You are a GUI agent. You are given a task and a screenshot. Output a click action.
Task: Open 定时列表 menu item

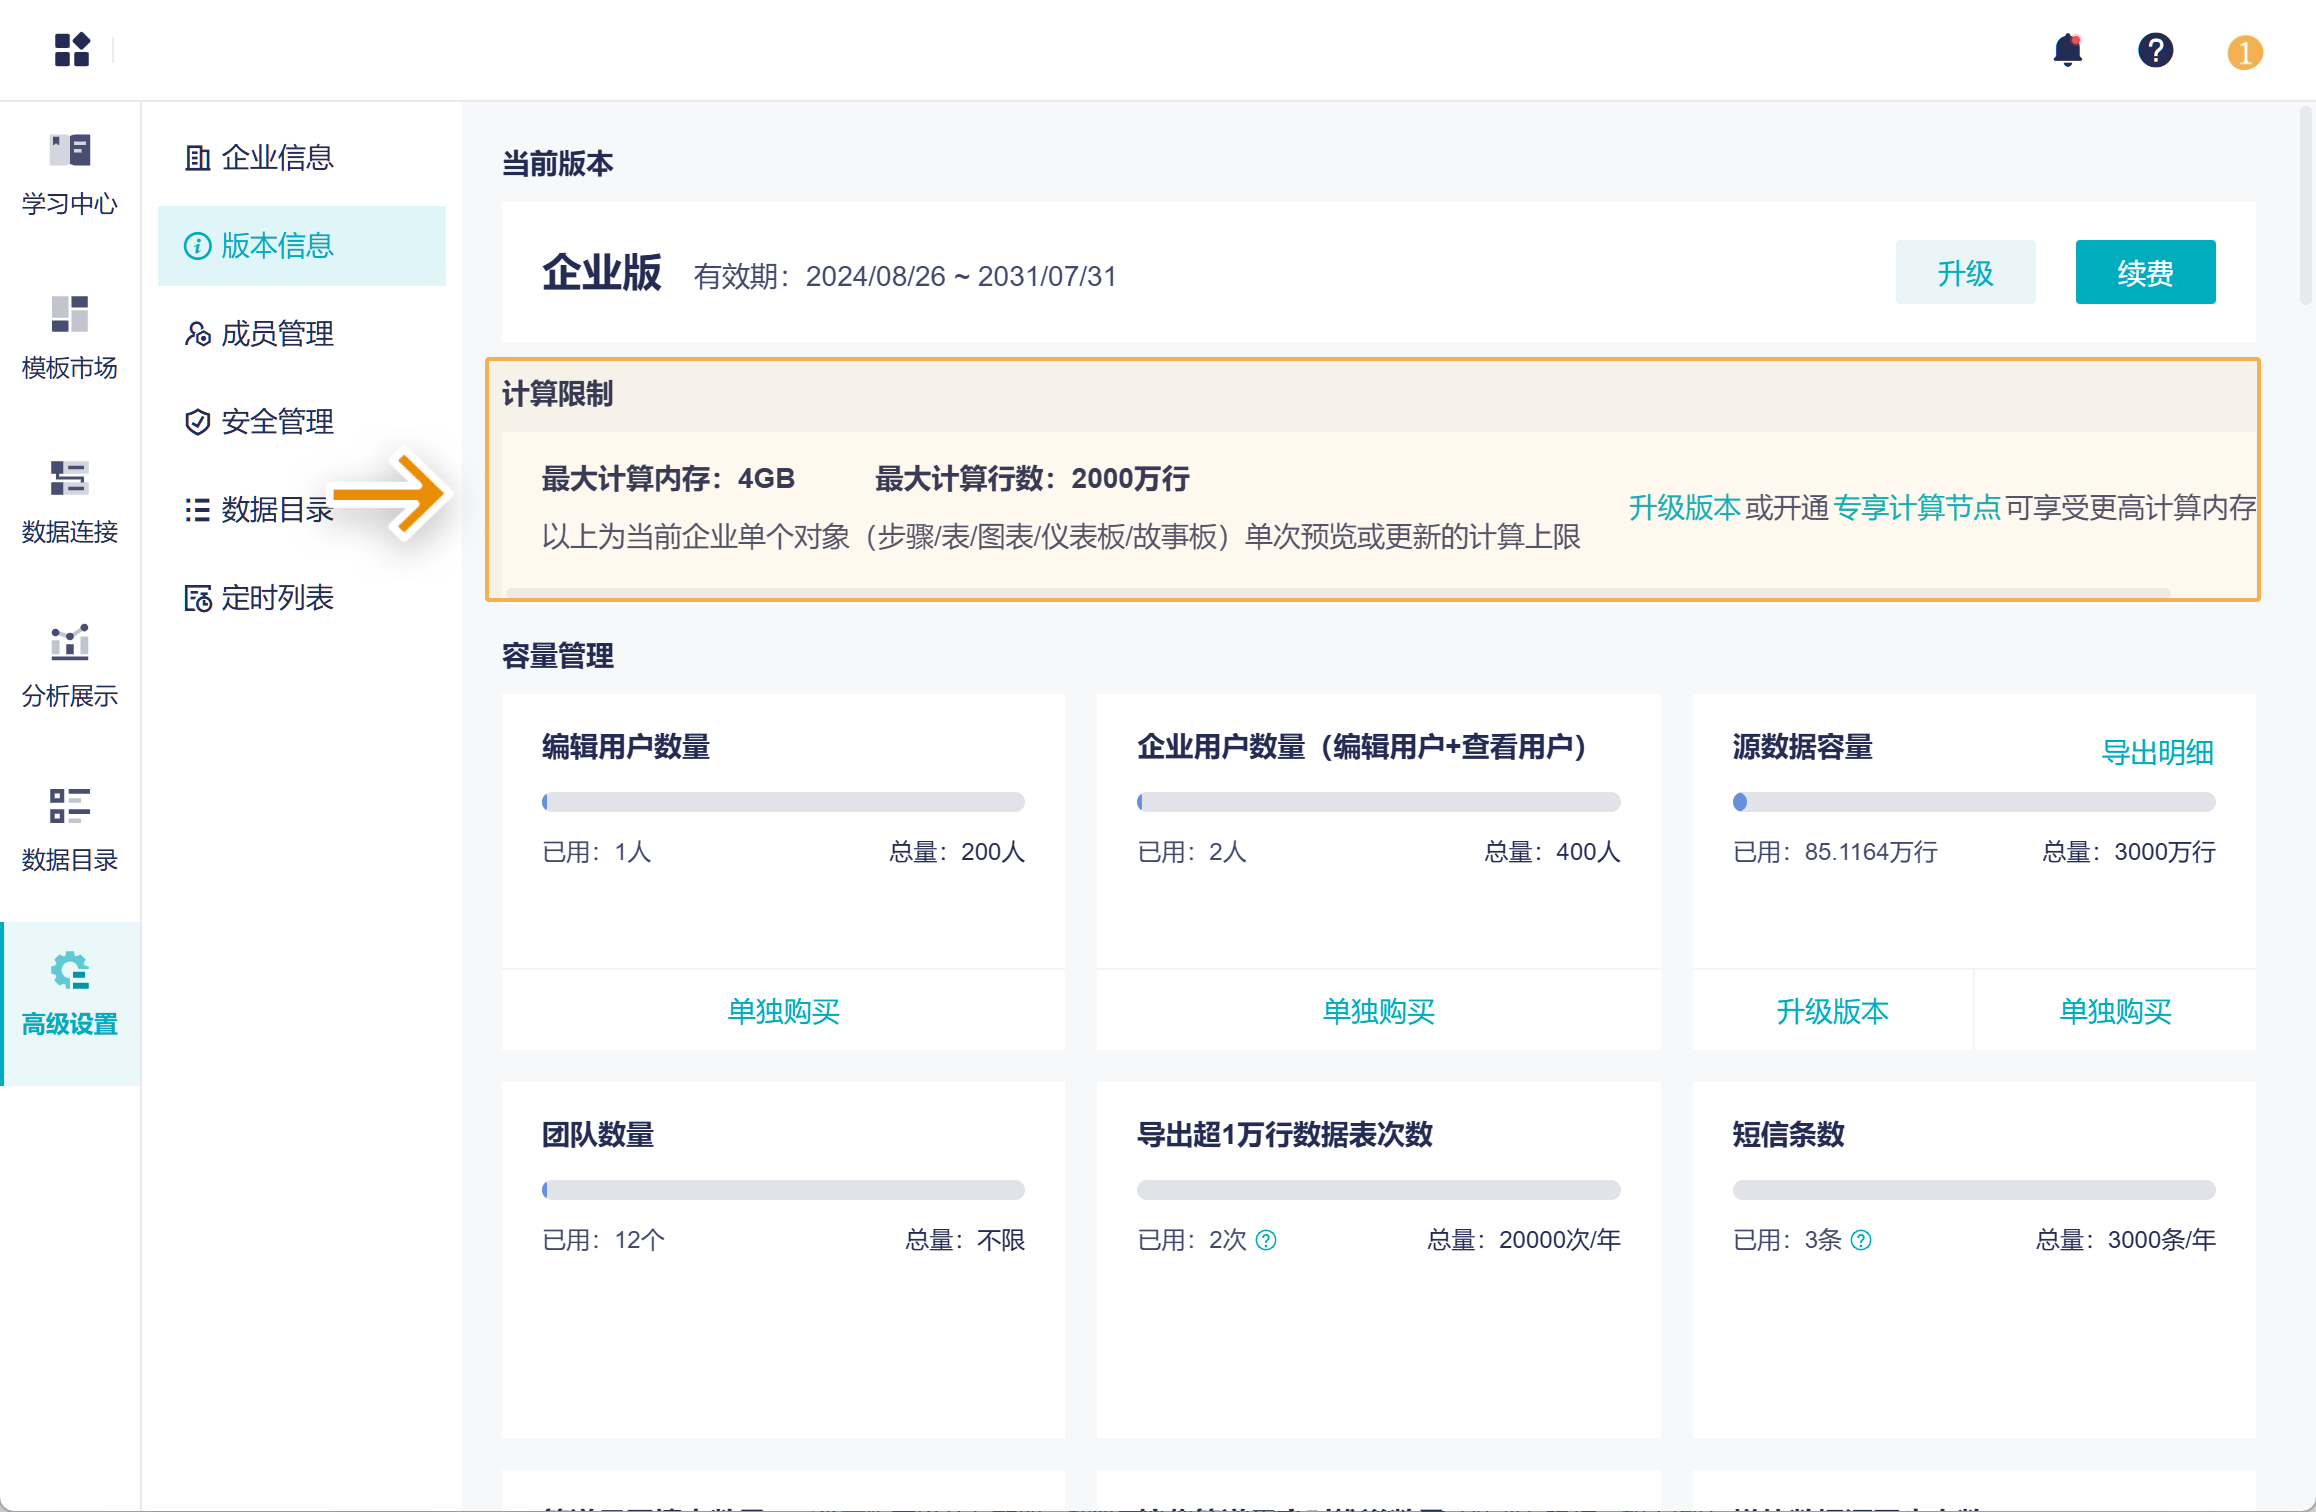277,597
